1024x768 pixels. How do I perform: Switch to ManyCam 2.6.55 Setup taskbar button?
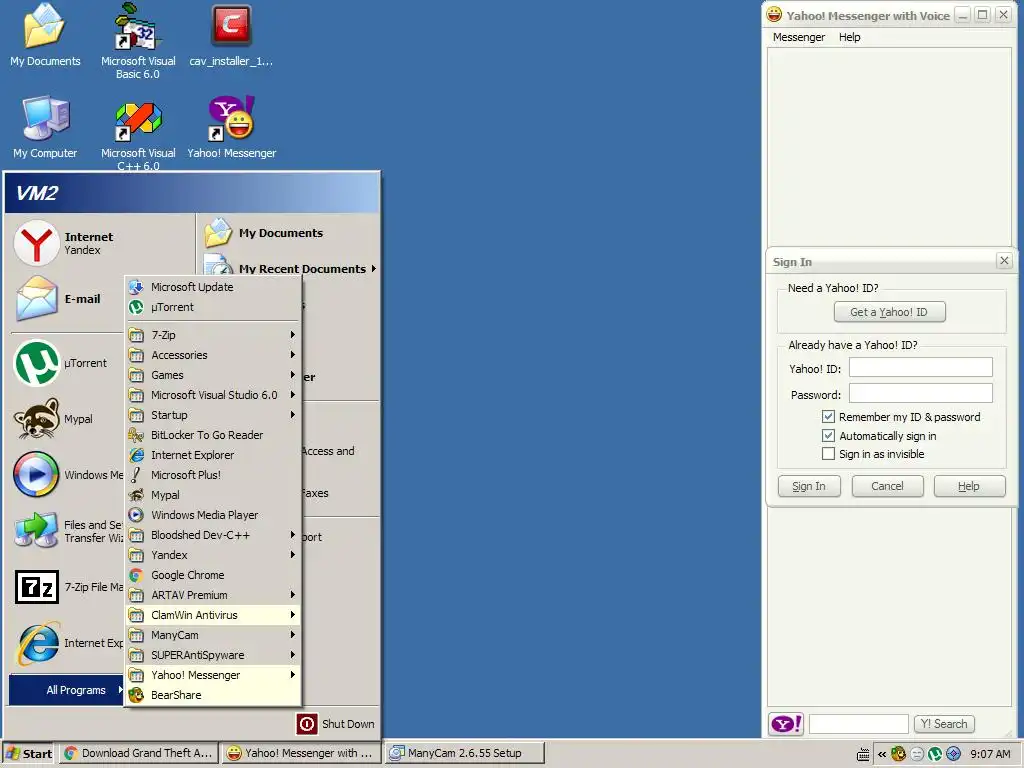click(464, 753)
